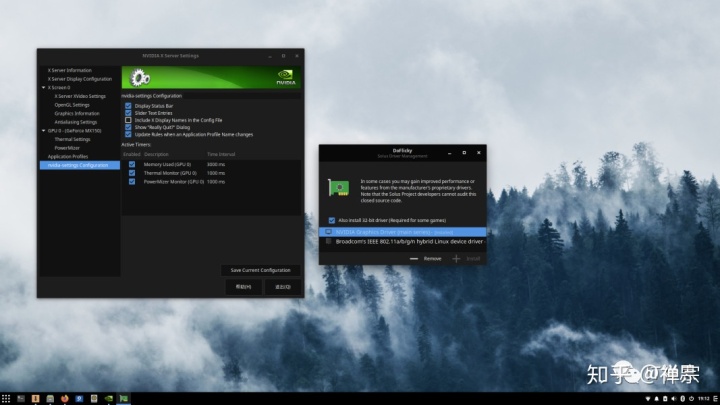Collapse the GPU 0 GeForce MX150 node
Screen dimensions: 720x405
coord(44,130)
